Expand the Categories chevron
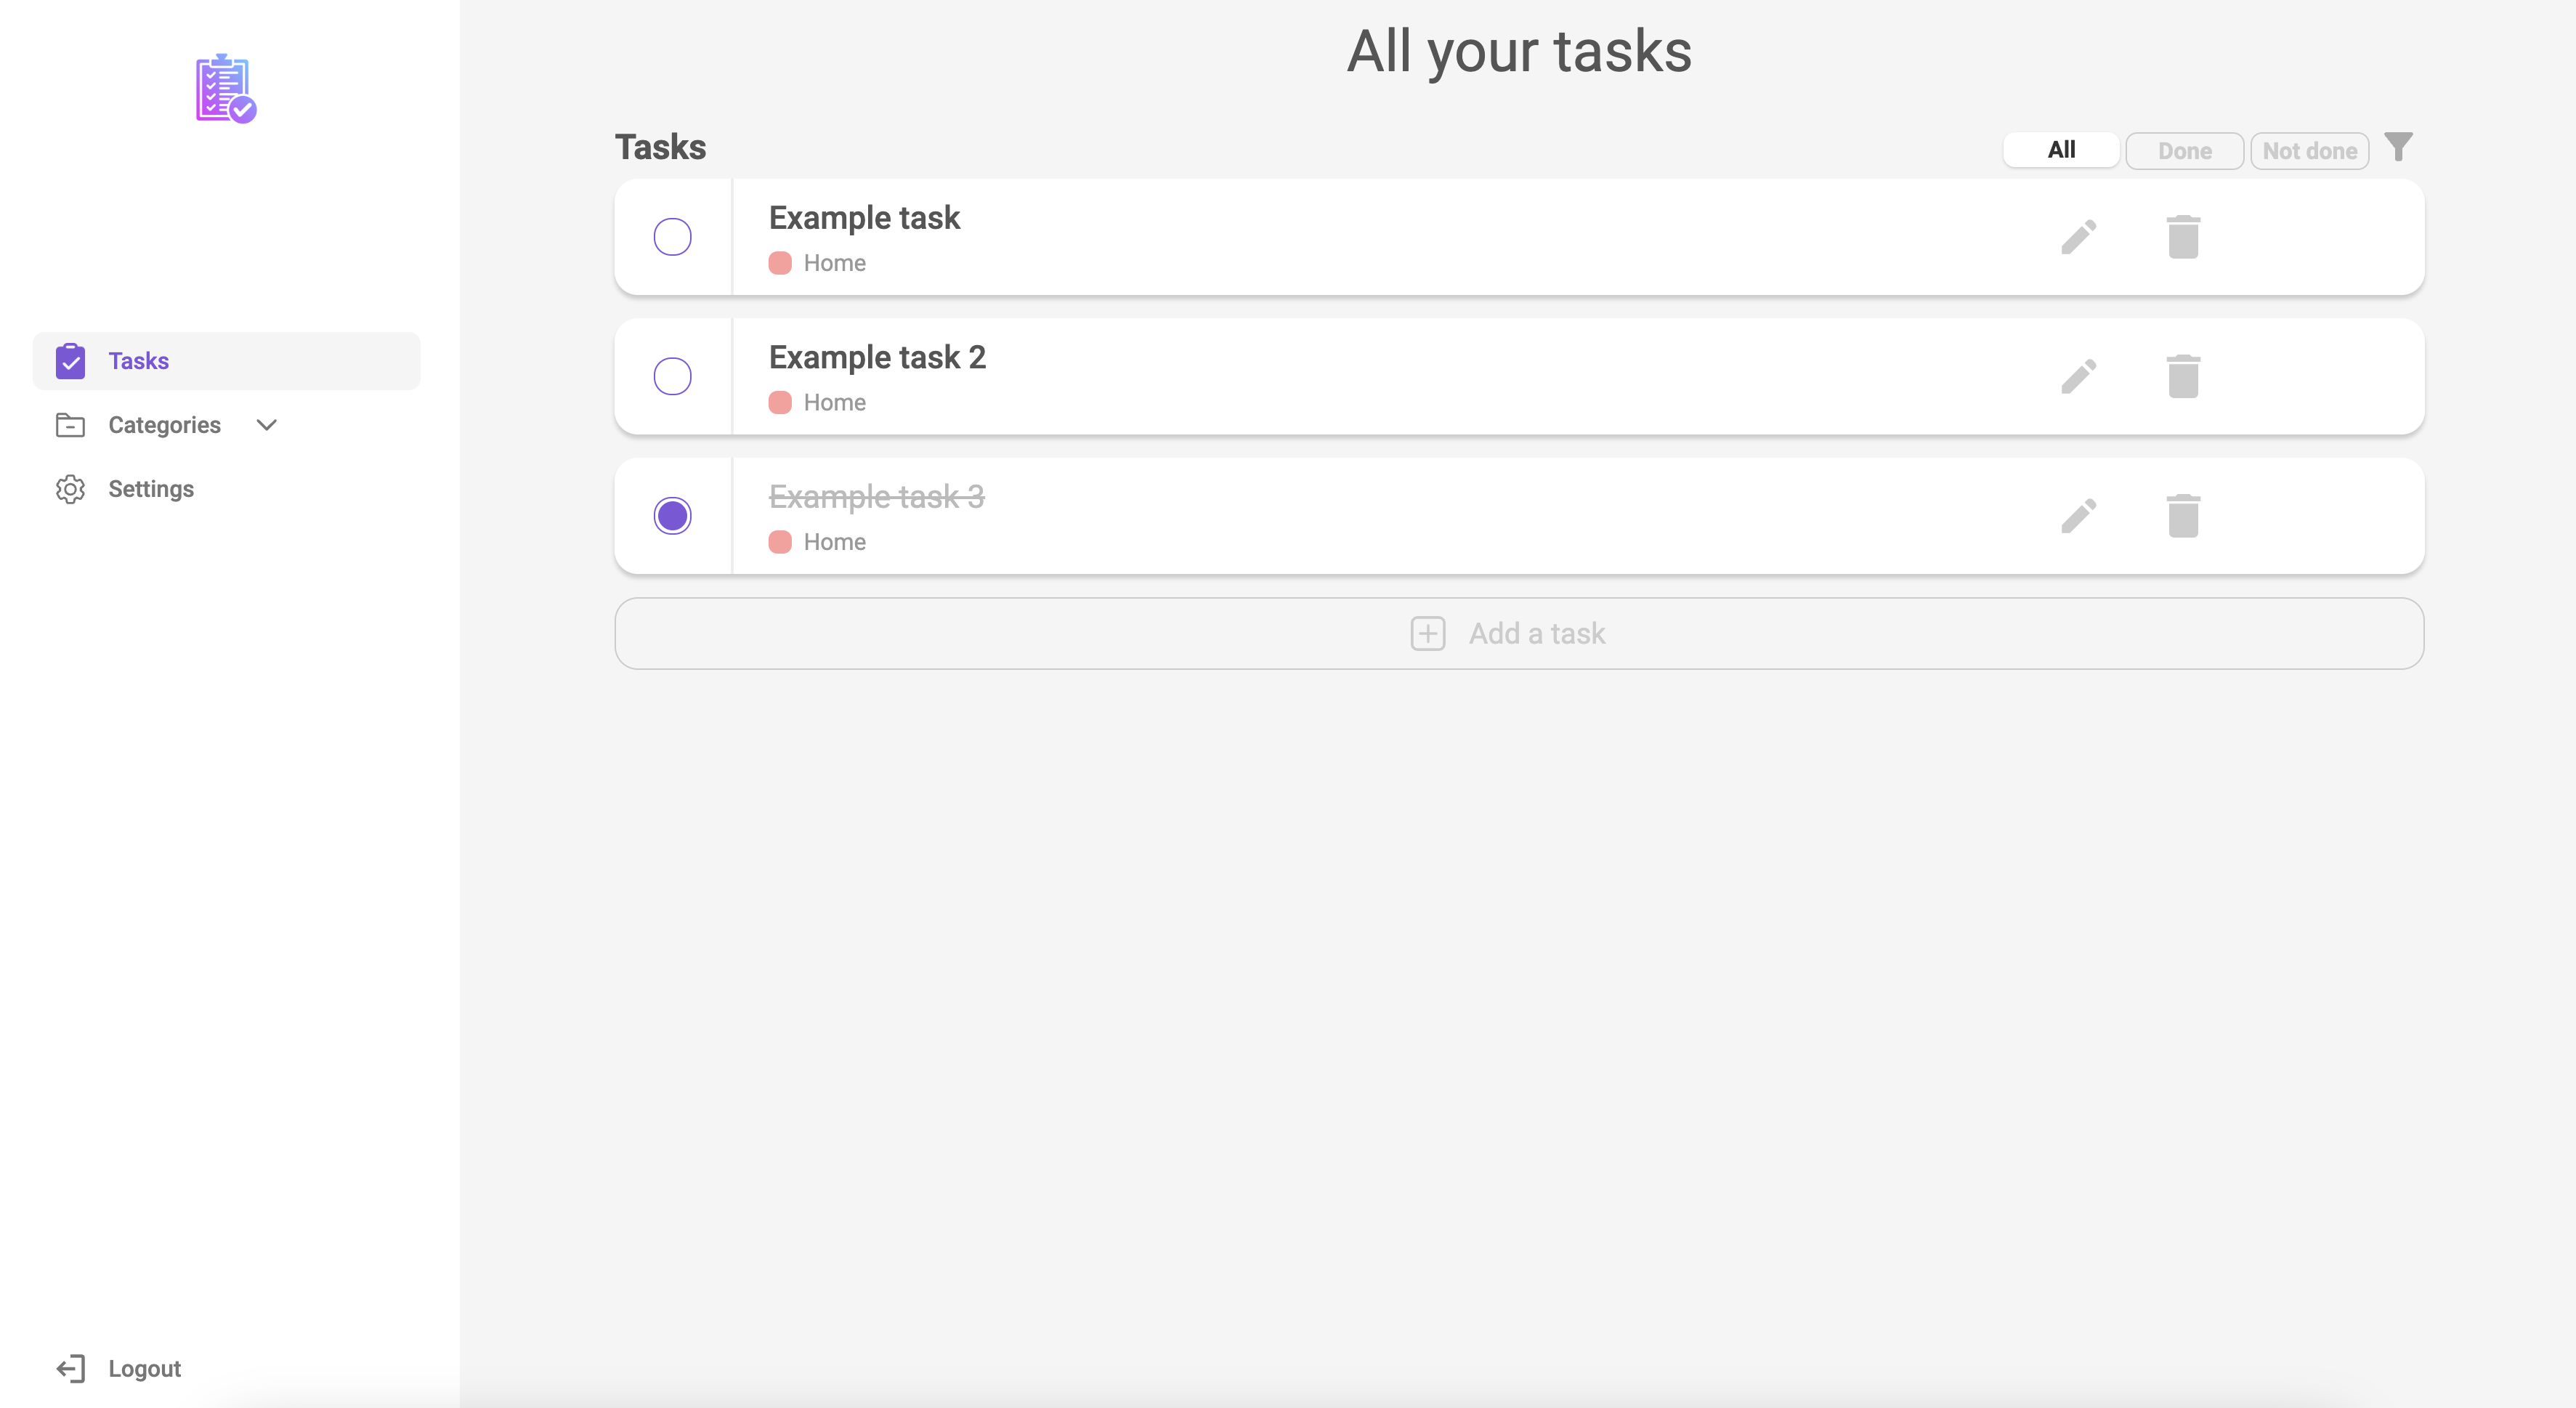The height and width of the screenshot is (1408, 2576). click(266, 425)
